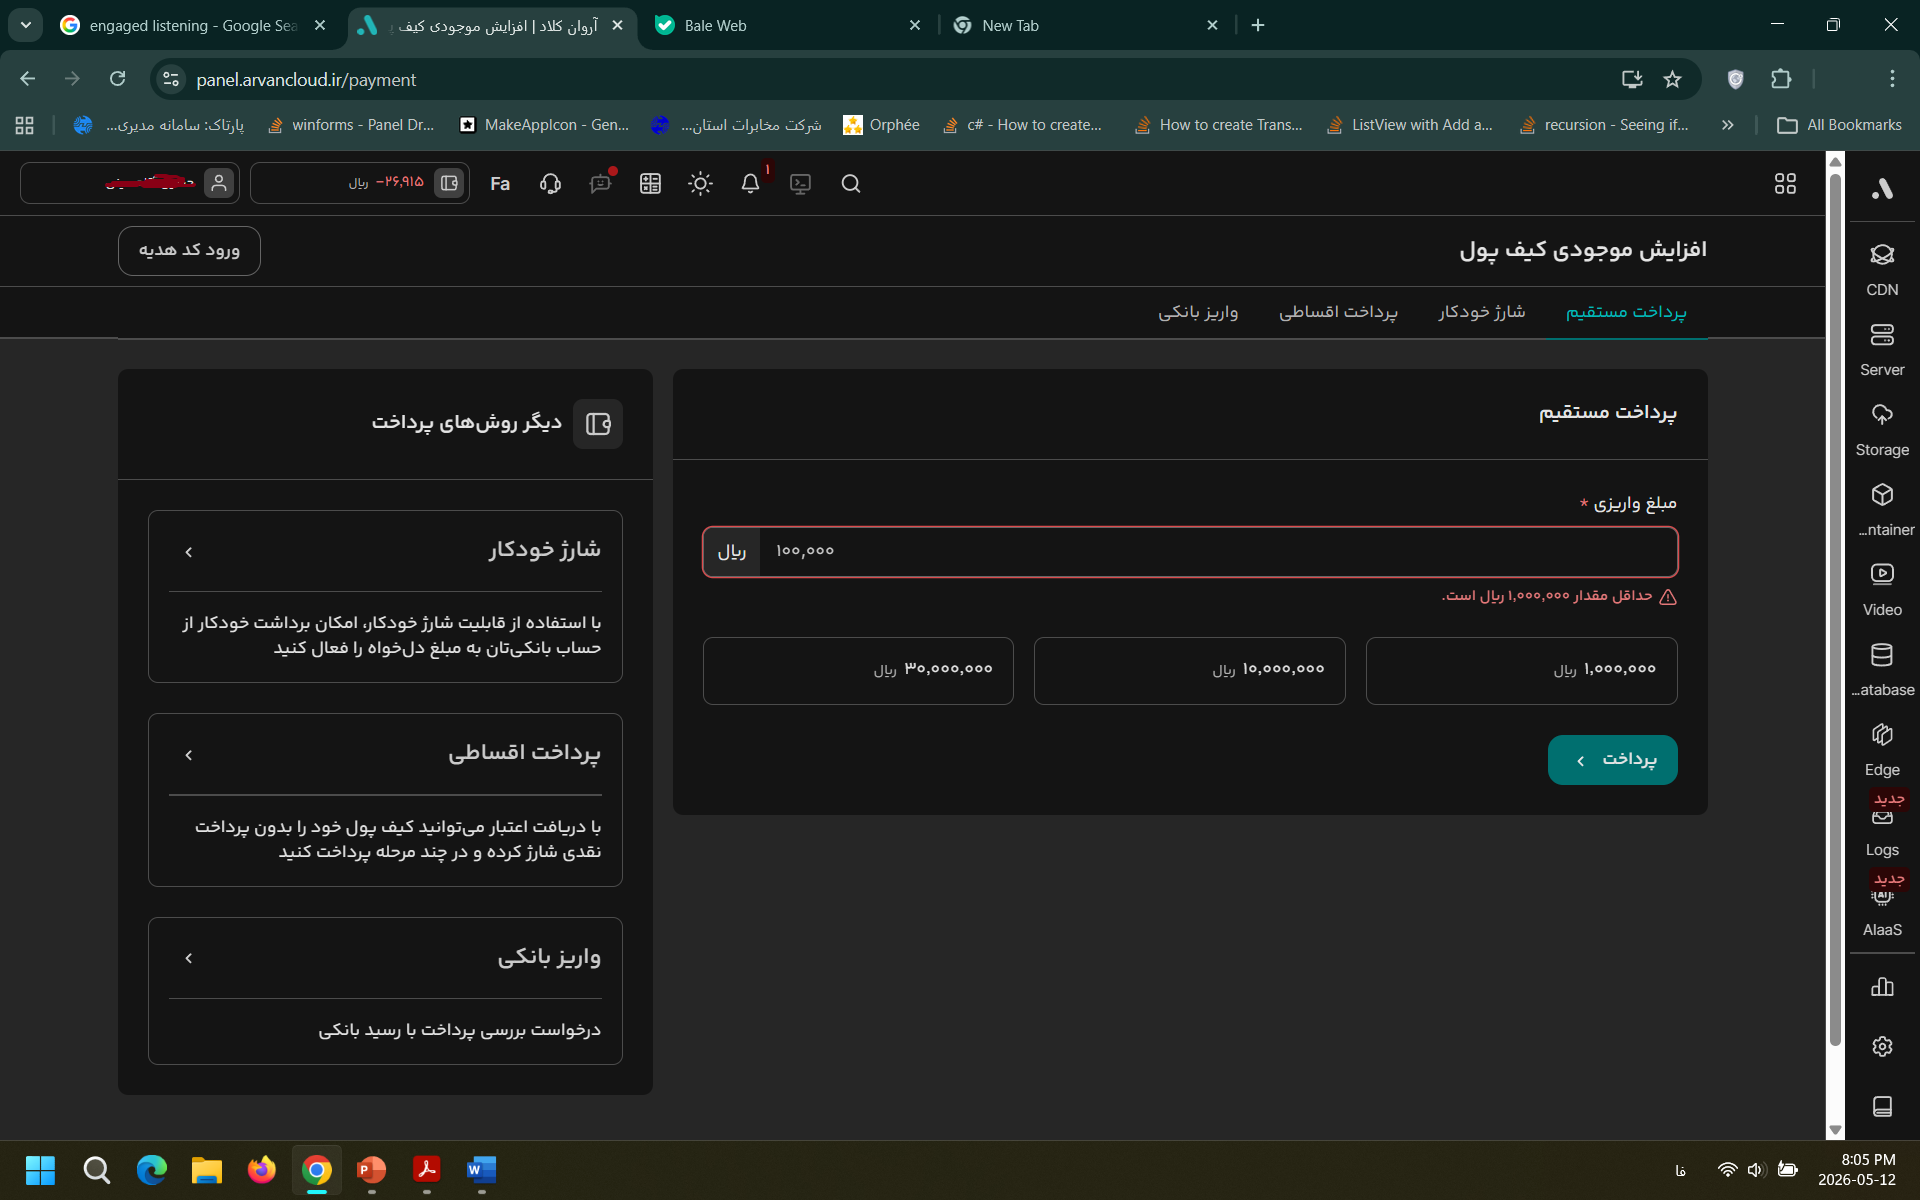The width and height of the screenshot is (1920, 1200).
Task: Open Chrome three-dot menu
Action: [1891, 79]
